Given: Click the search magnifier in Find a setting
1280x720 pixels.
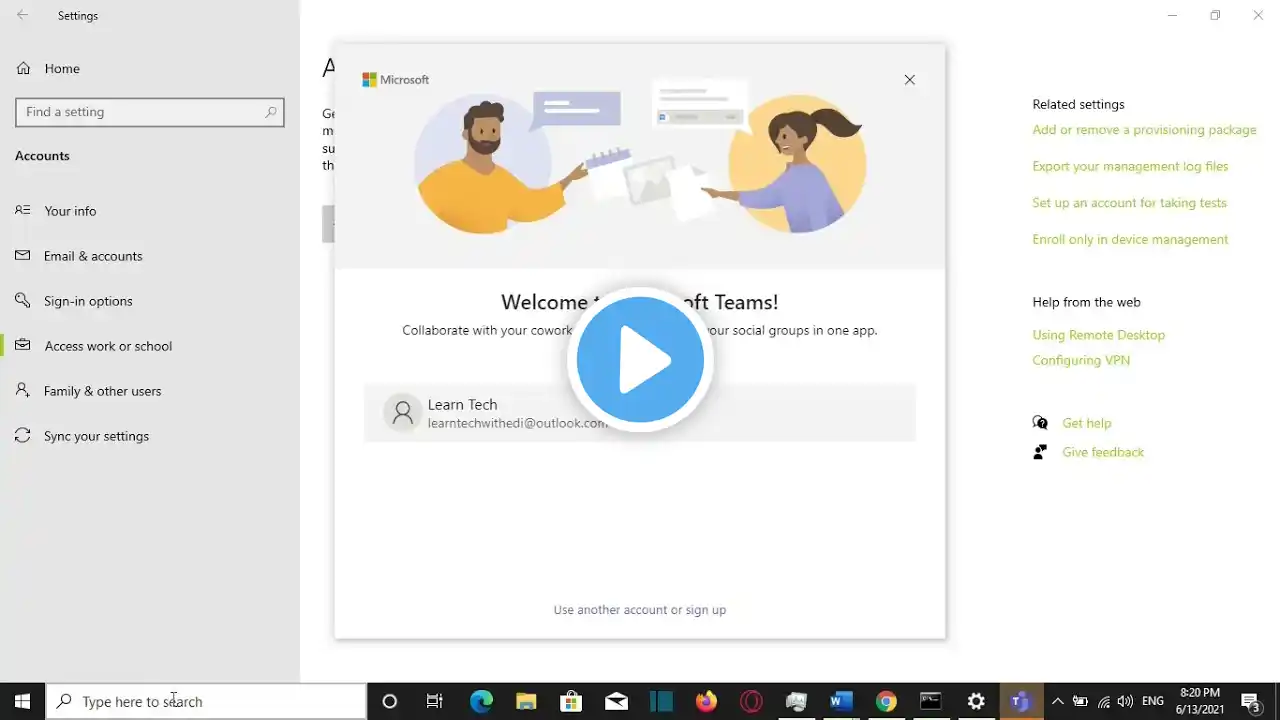Looking at the screenshot, I should pyautogui.click(x=270, y=112).
